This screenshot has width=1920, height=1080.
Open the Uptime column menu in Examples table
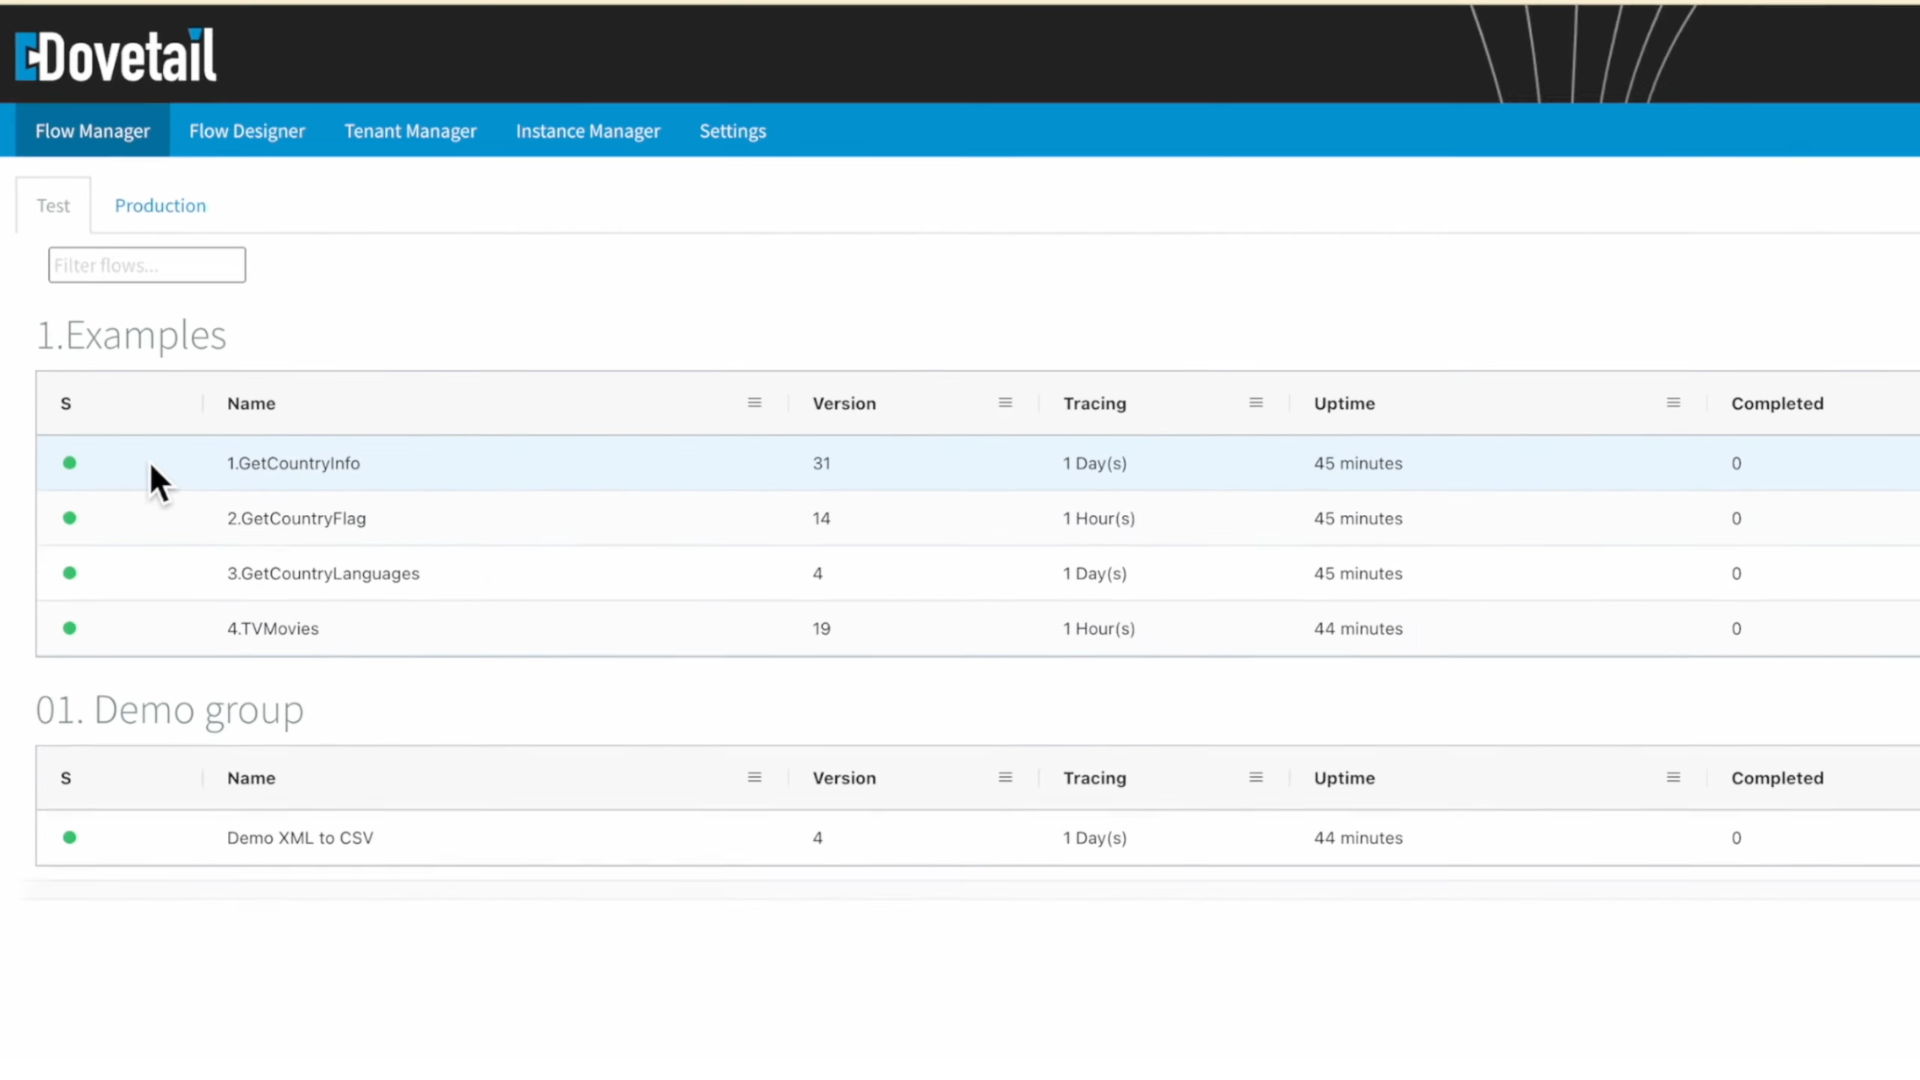[x=1673, y=403]
